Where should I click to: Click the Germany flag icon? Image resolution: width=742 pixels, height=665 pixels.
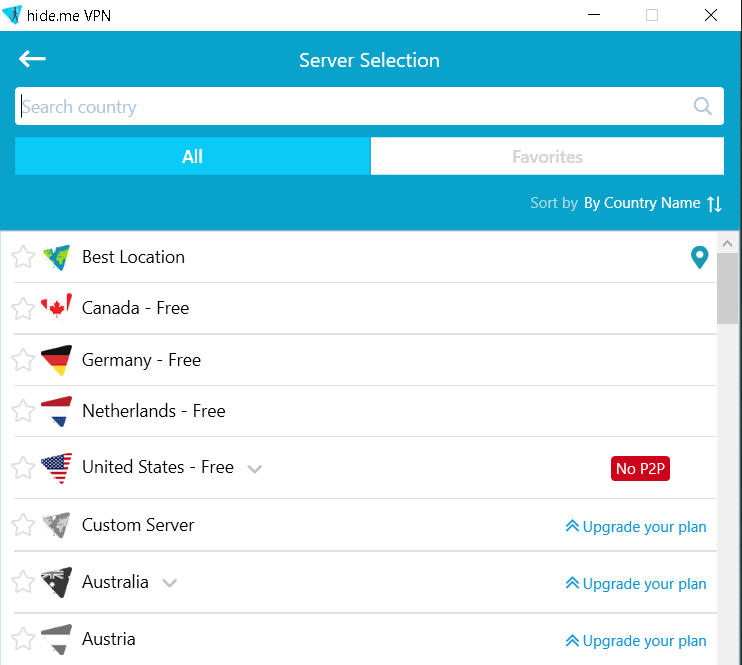[x=57, y=360]
